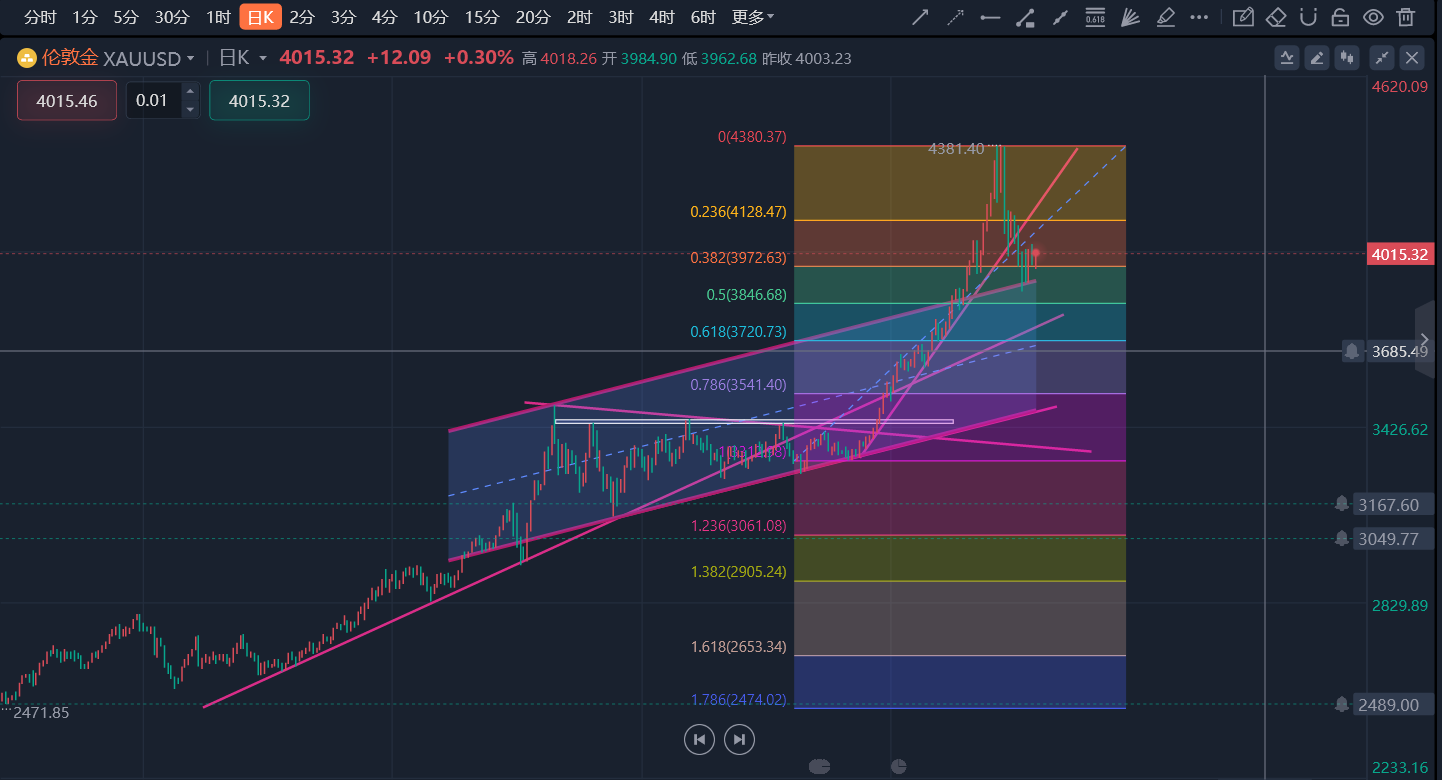This screenshot has width=1442, height=780.
Task: Open the indicators panel icon
Action: point(1287,58)
